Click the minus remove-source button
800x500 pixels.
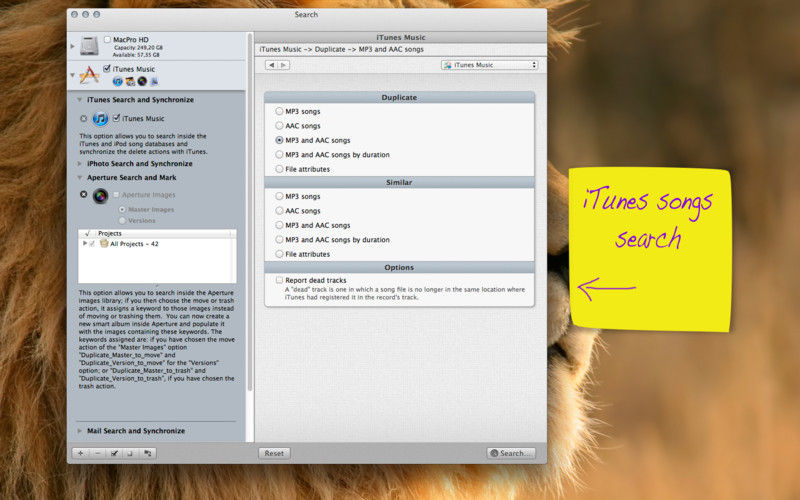click(97, 453)
